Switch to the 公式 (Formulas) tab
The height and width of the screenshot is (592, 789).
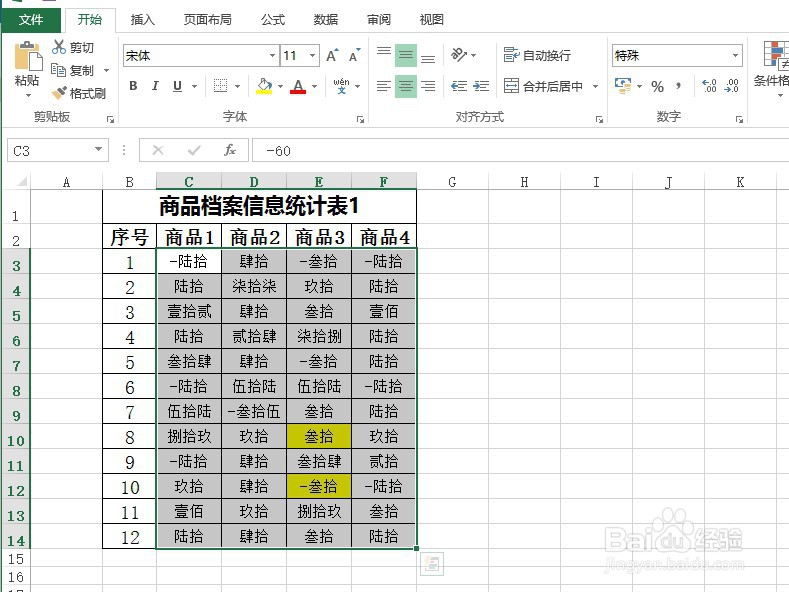tap(273, 20)
